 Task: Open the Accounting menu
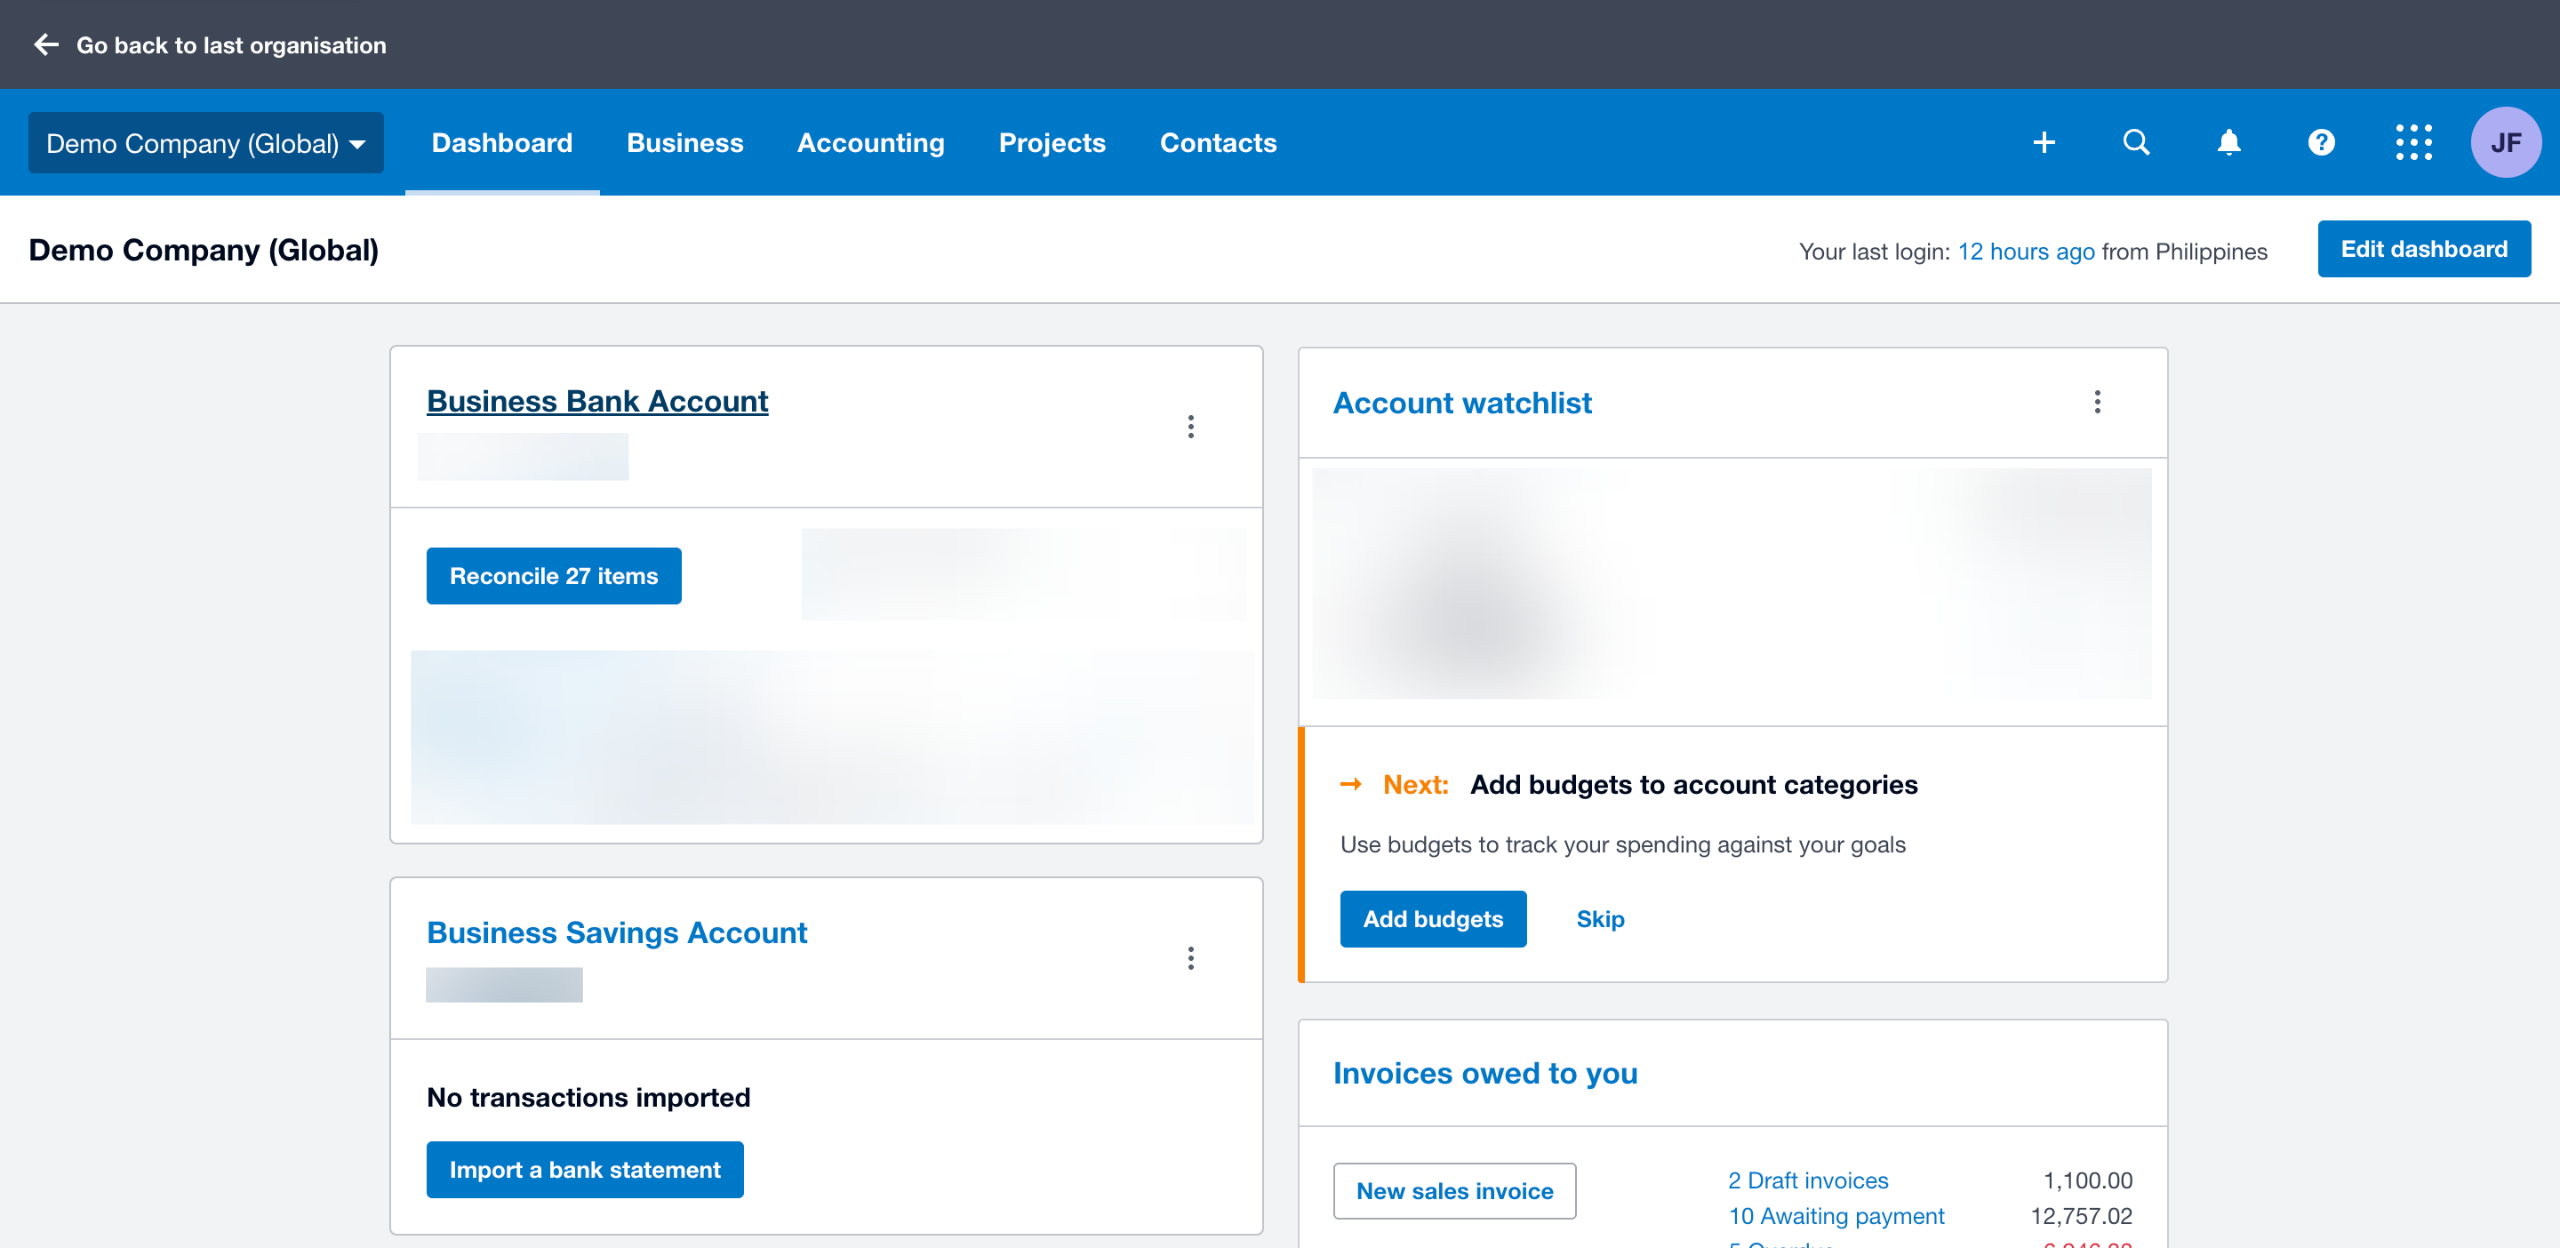(871, 143)
